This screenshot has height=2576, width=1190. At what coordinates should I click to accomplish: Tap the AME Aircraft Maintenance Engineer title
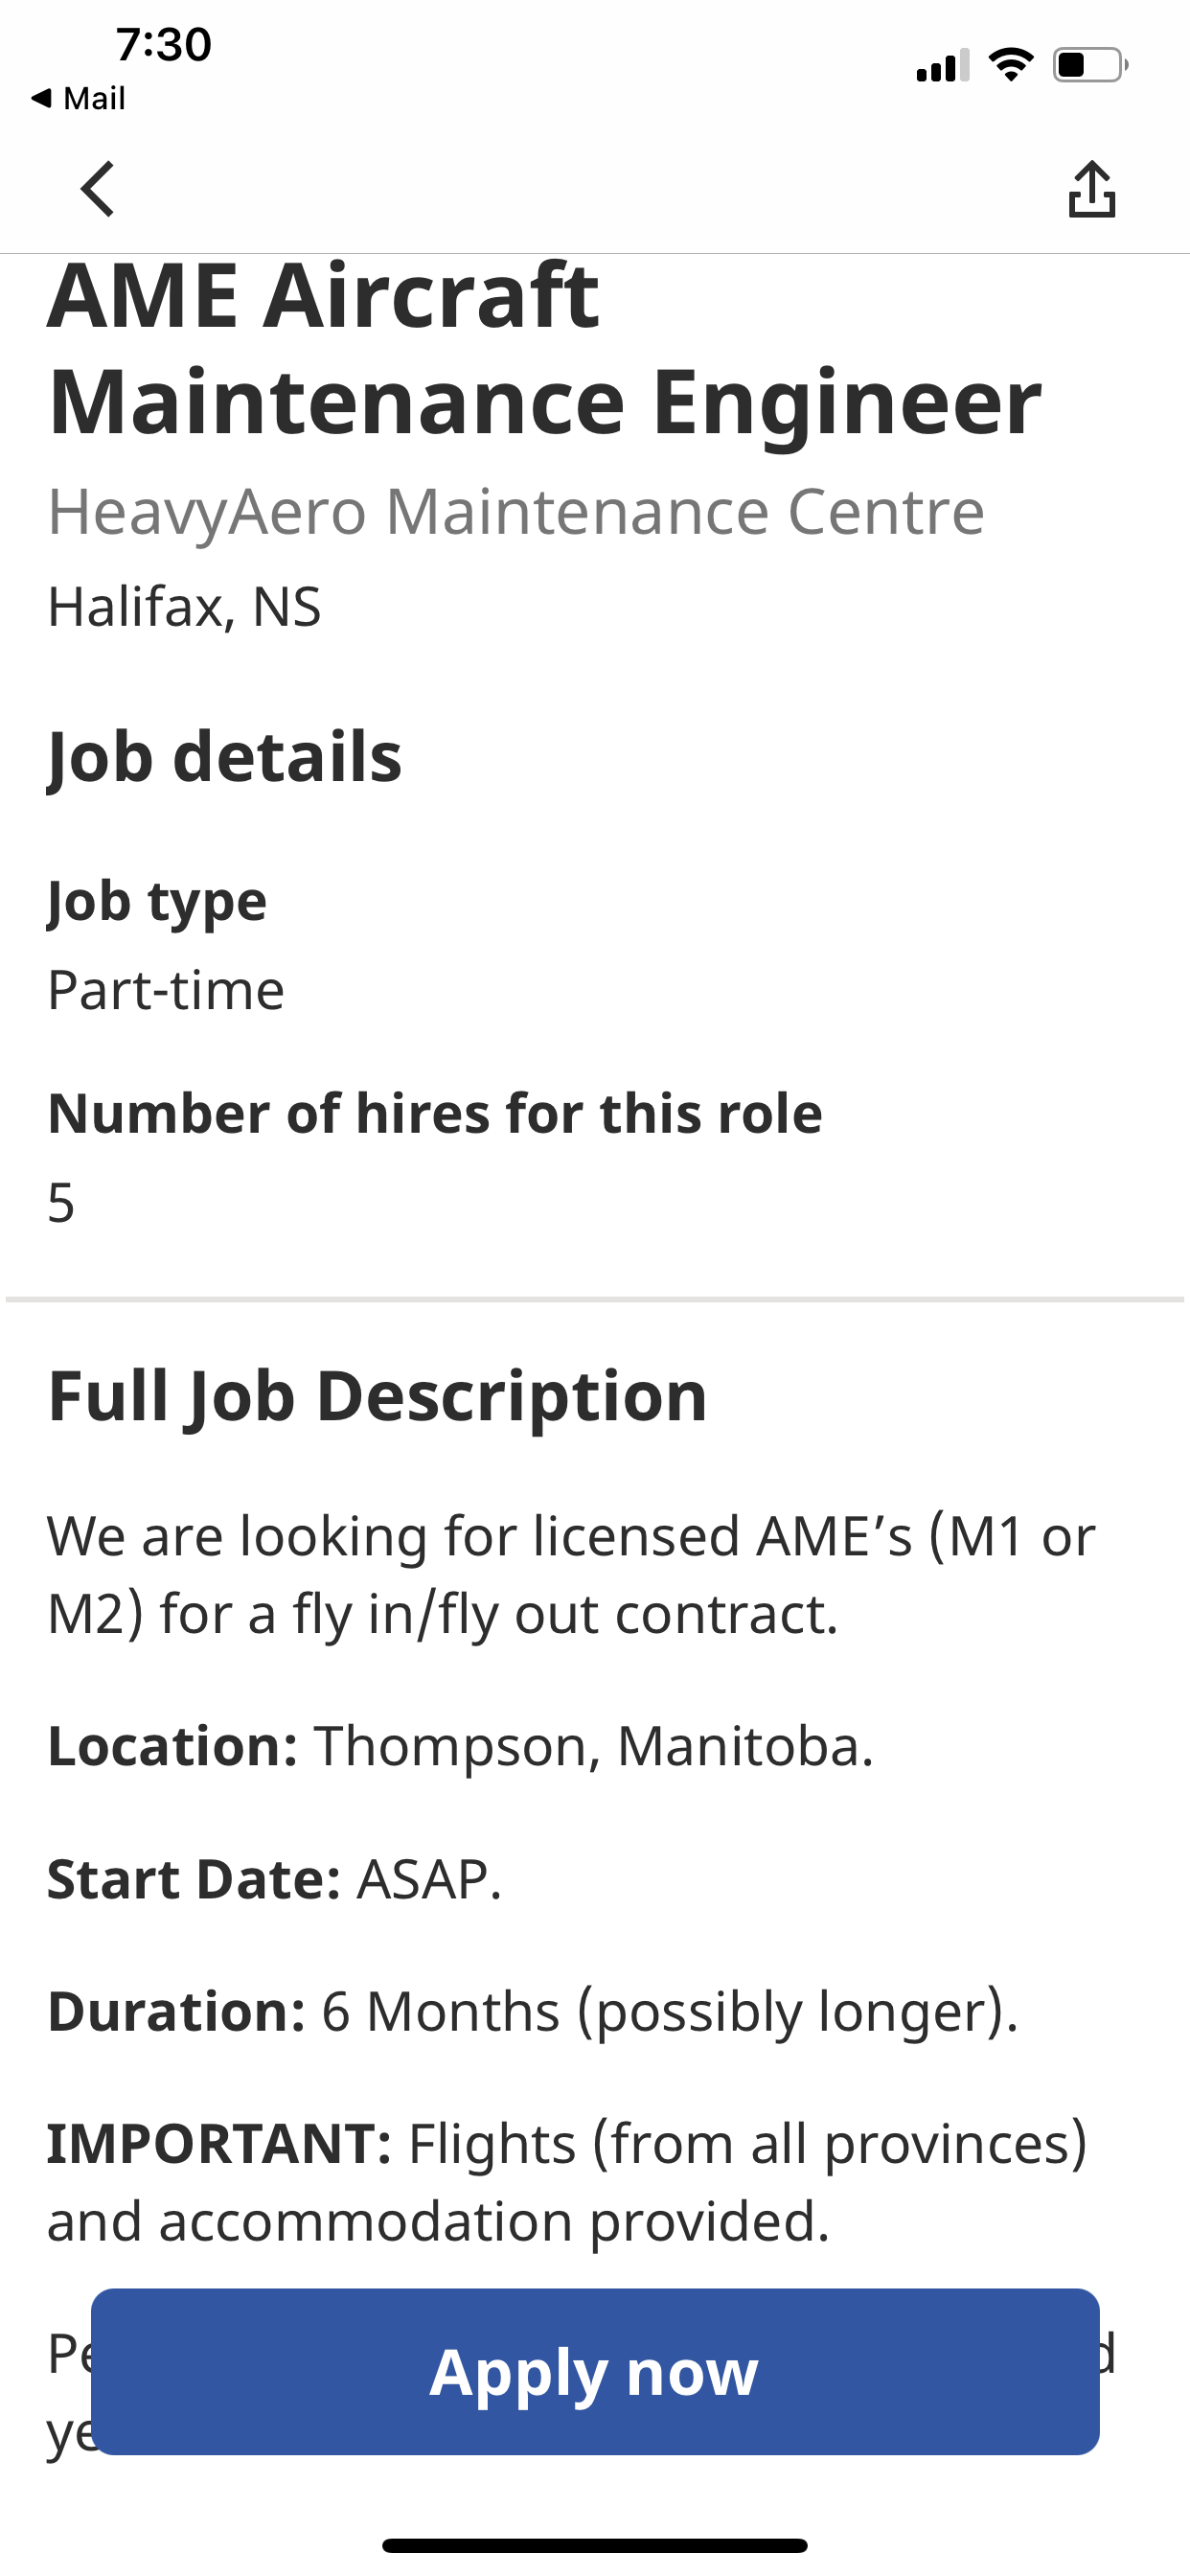(x=544, y=348)
